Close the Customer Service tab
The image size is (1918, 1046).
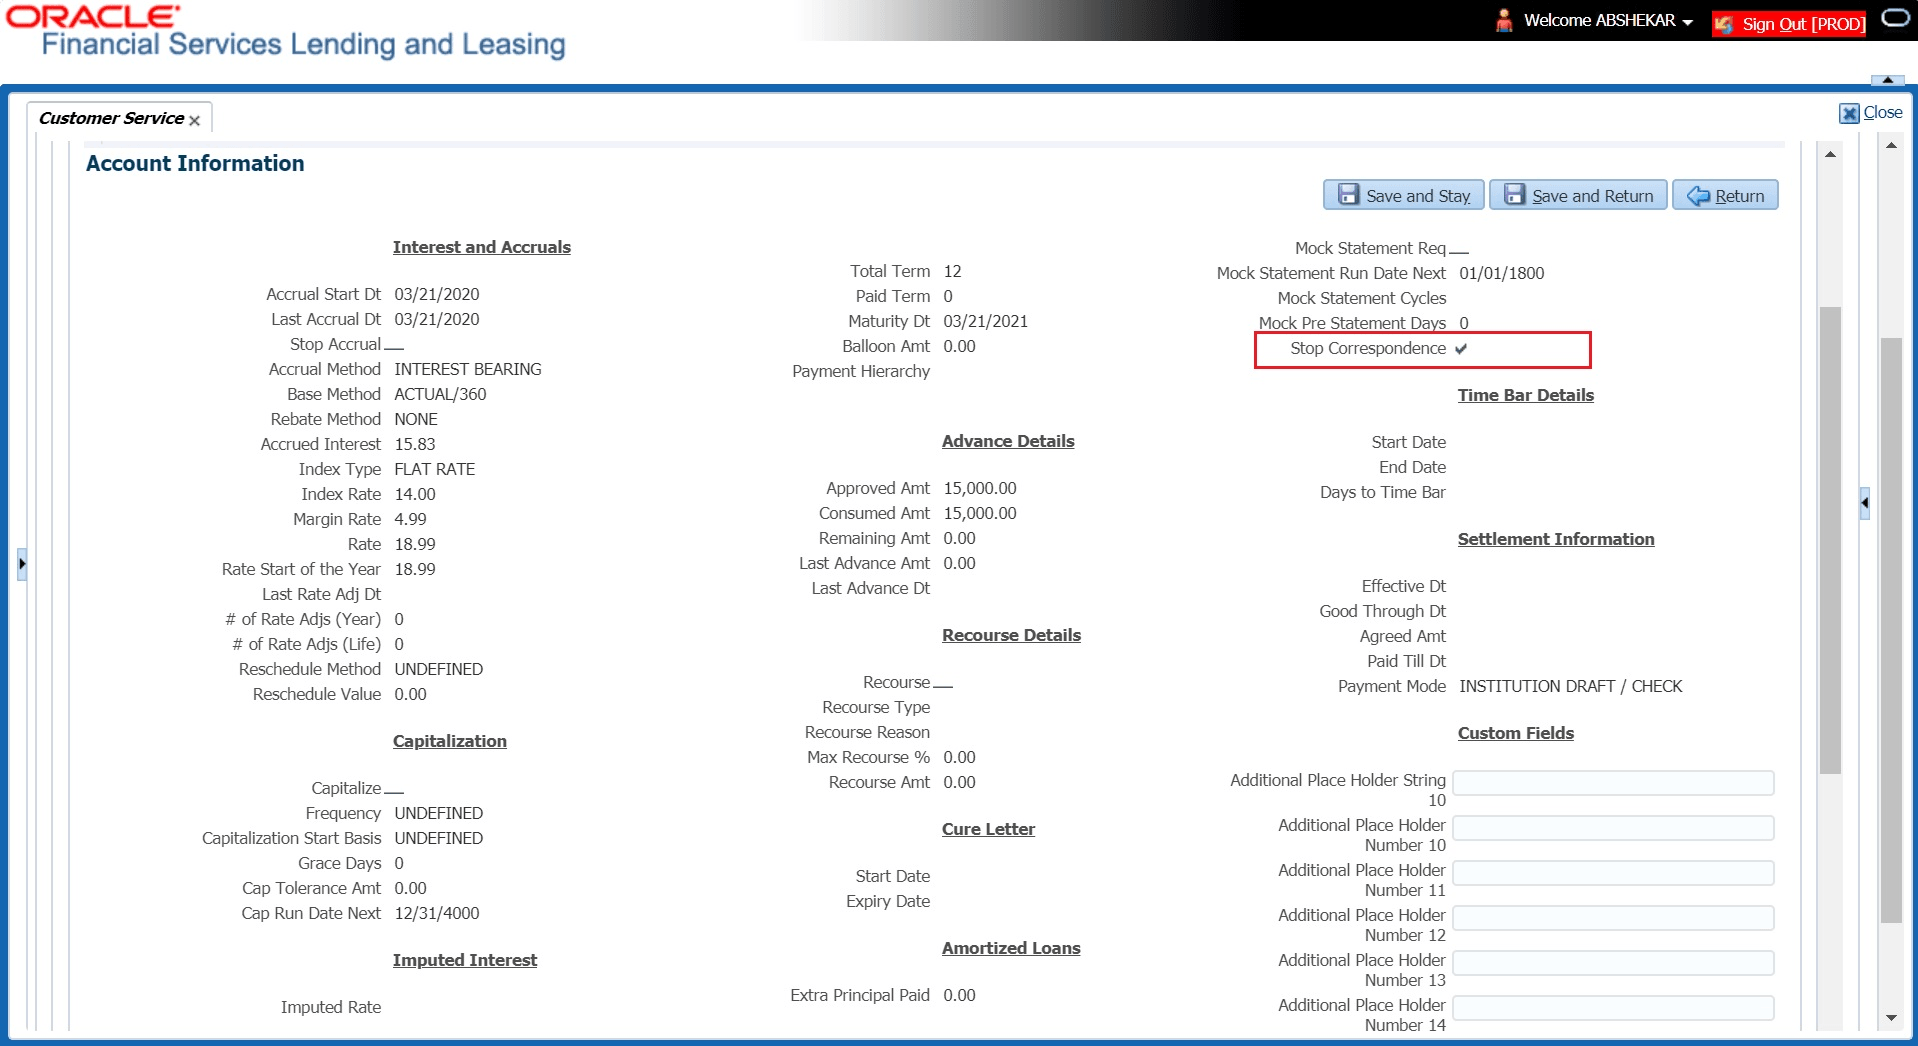(194, 119)
